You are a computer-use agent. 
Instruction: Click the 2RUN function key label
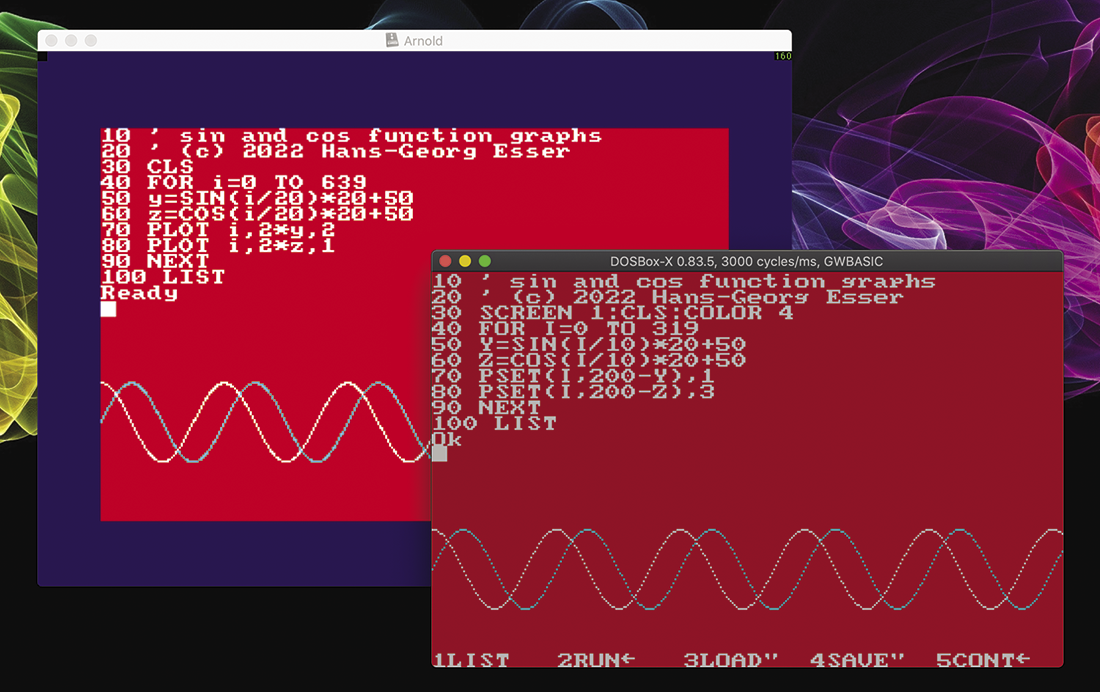point(596,660)
